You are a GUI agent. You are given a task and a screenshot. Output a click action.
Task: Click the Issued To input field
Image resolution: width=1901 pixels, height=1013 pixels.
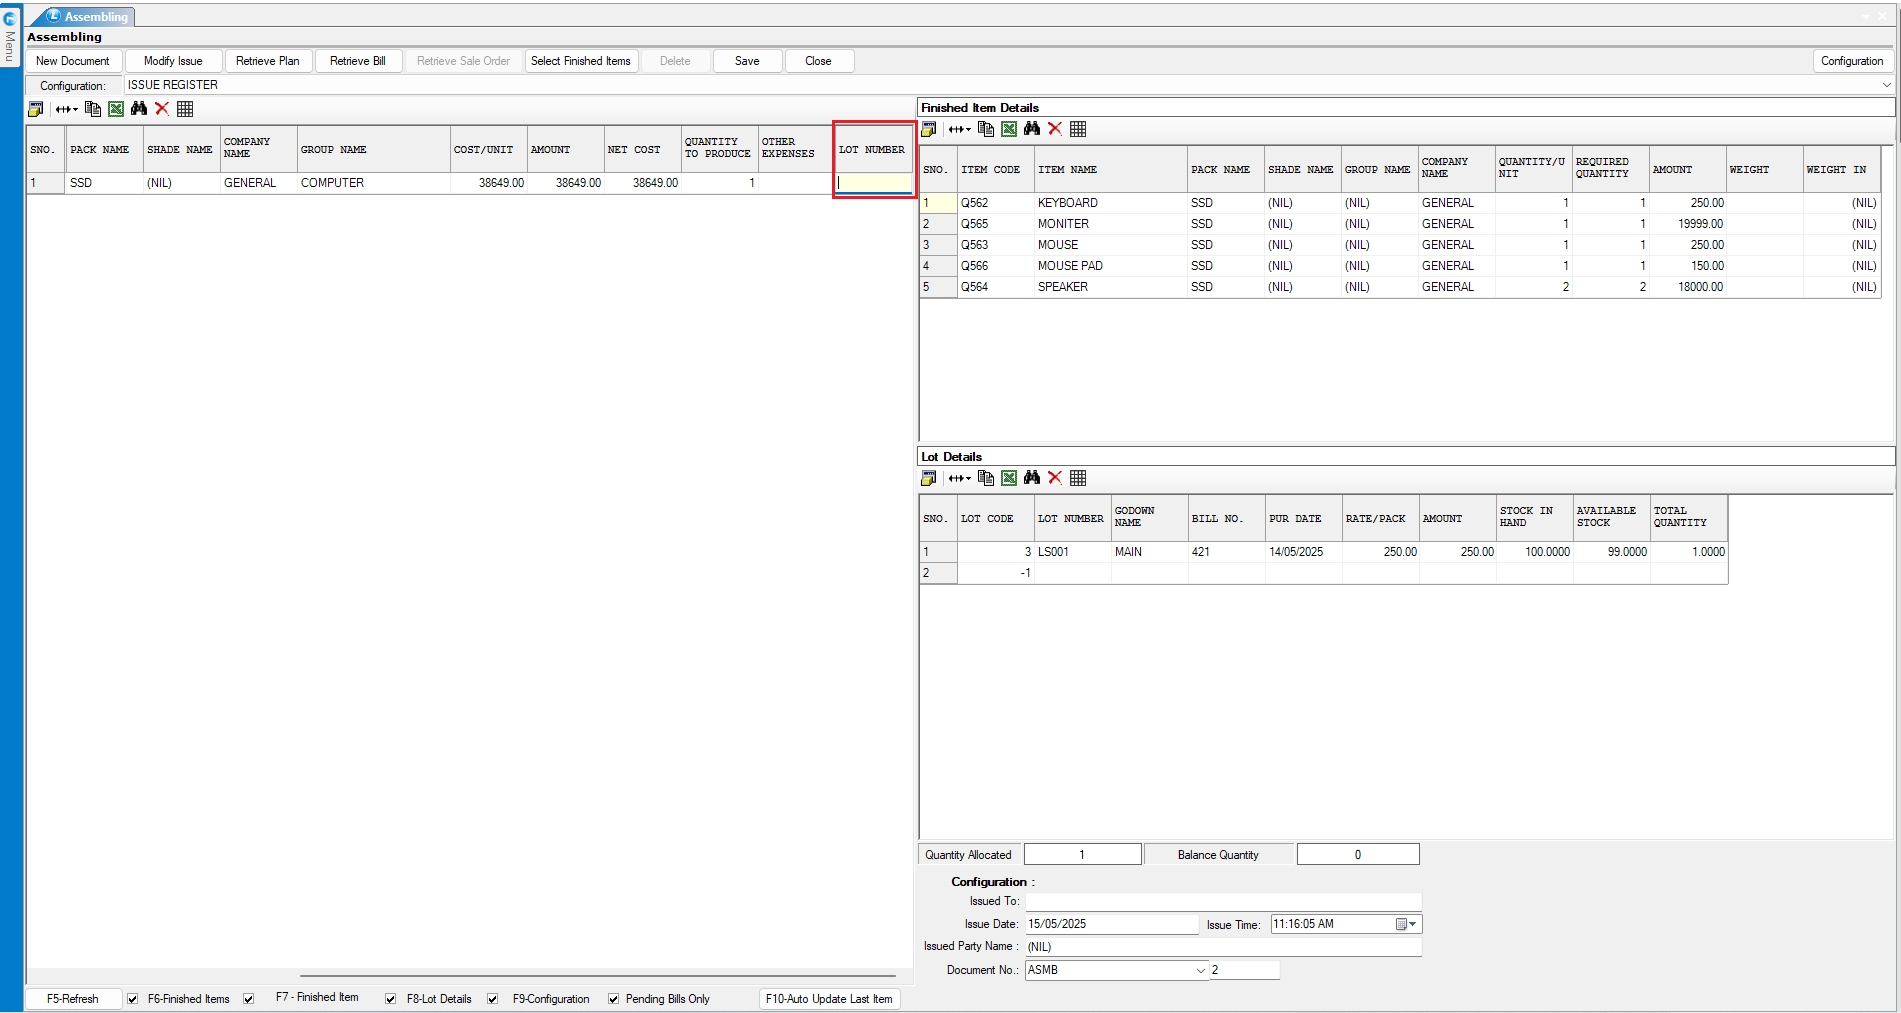click(x=1222, y=901)
